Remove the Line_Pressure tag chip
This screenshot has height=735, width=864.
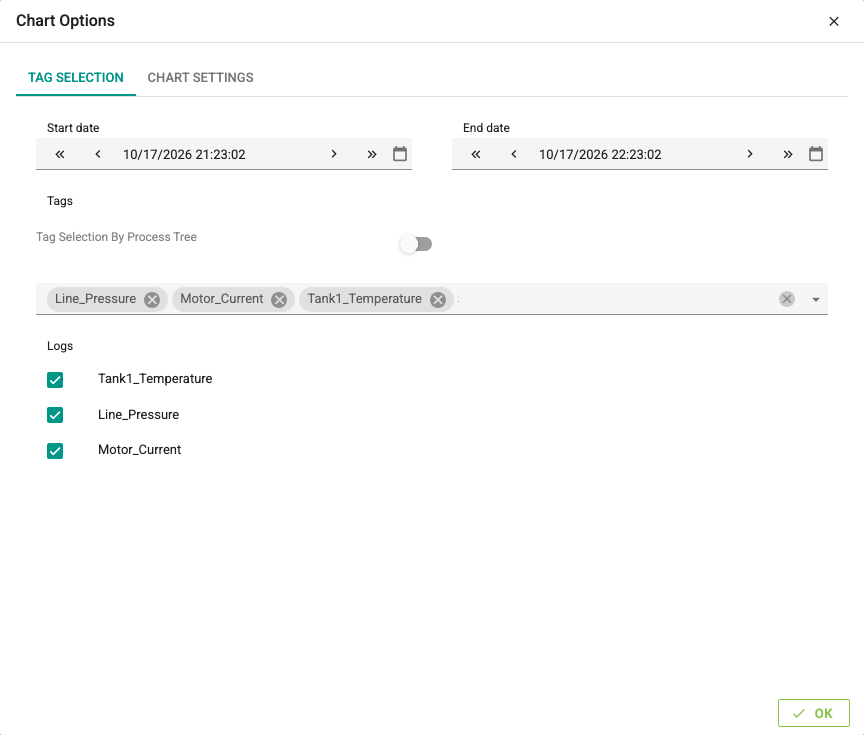tap(152, 300)
